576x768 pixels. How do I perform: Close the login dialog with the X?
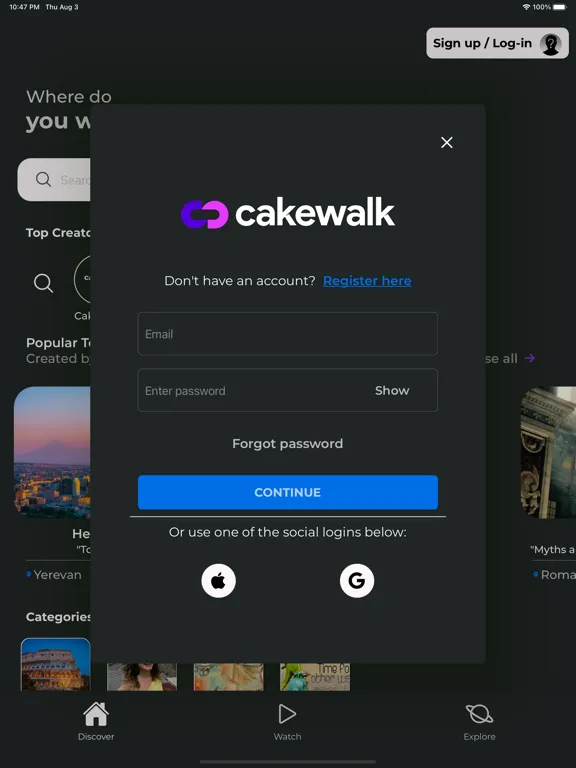446,143
